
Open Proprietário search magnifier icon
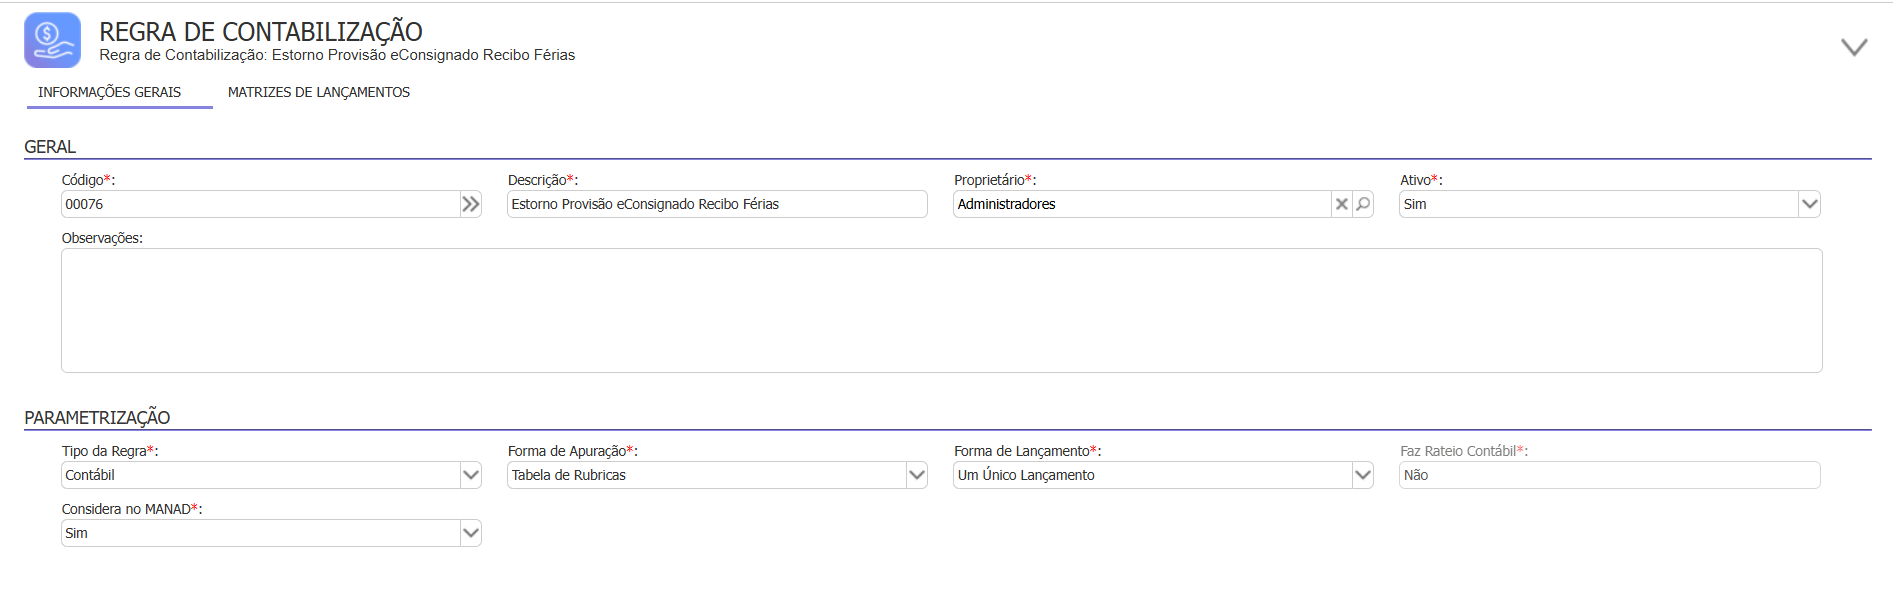click(x=1363, y=204)
